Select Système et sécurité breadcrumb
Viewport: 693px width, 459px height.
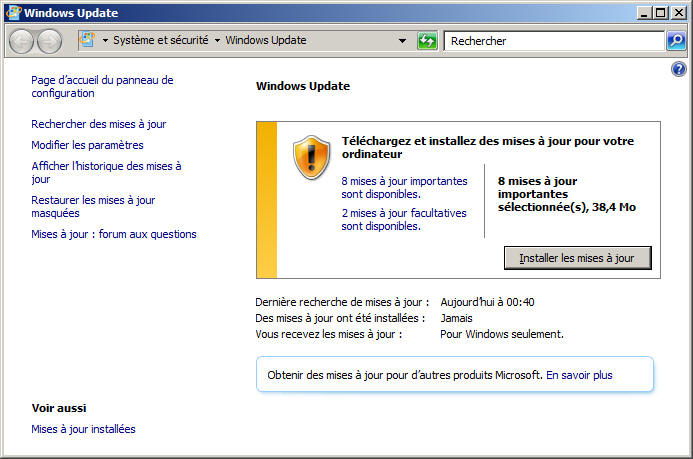click(160, 40)
